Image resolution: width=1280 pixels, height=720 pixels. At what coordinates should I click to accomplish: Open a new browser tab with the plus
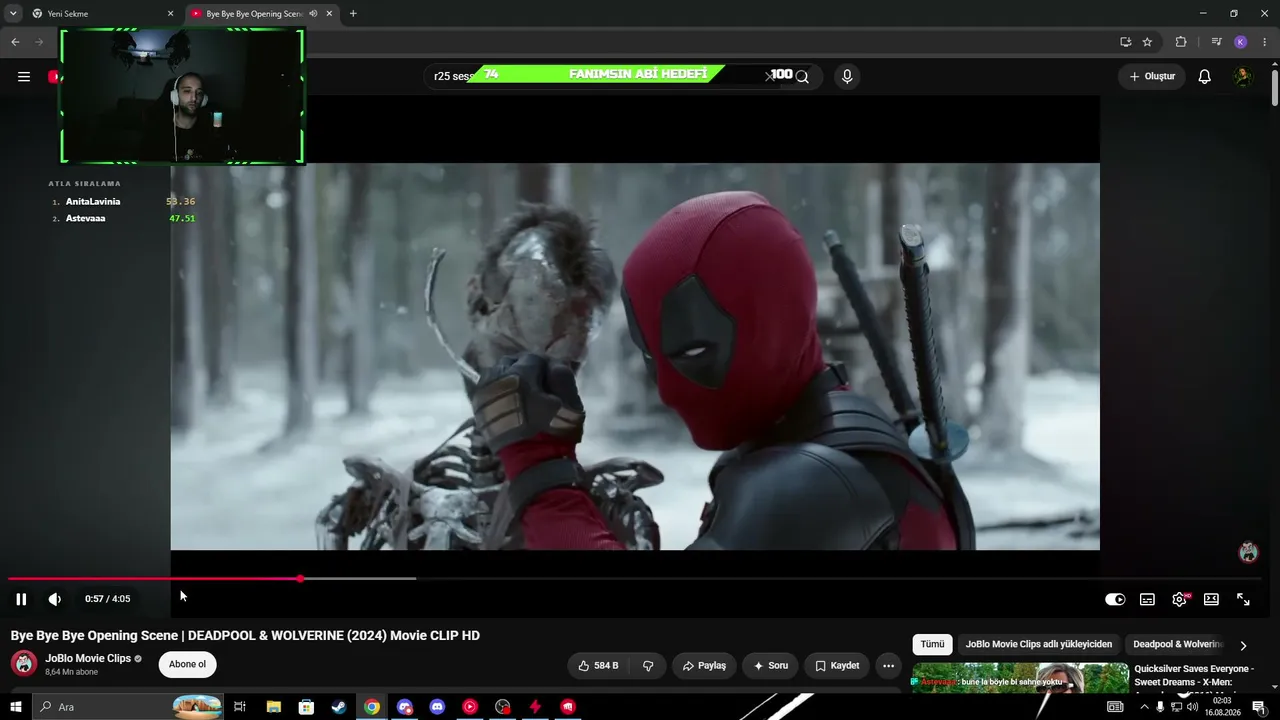(353, 14)
